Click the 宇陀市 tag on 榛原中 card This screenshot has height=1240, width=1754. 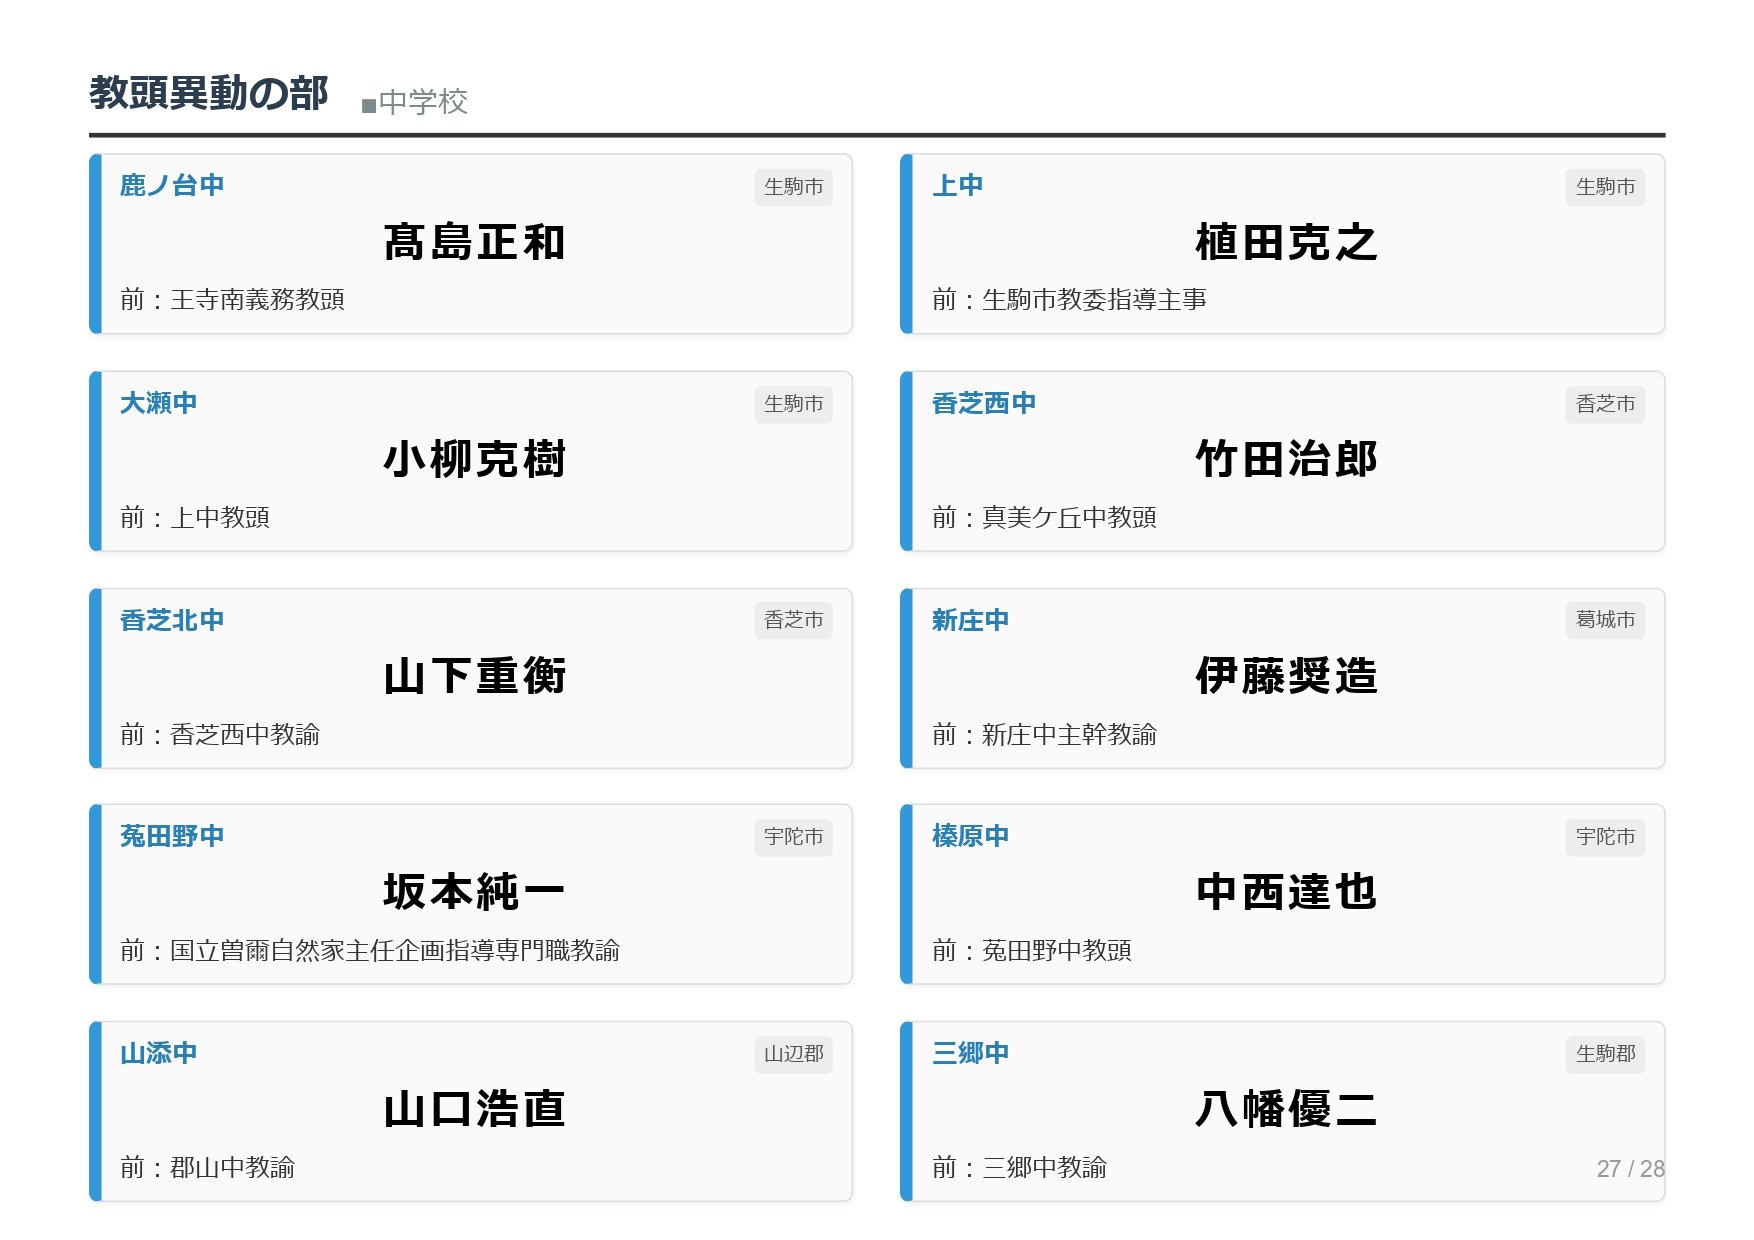(x=1604, y=837)
